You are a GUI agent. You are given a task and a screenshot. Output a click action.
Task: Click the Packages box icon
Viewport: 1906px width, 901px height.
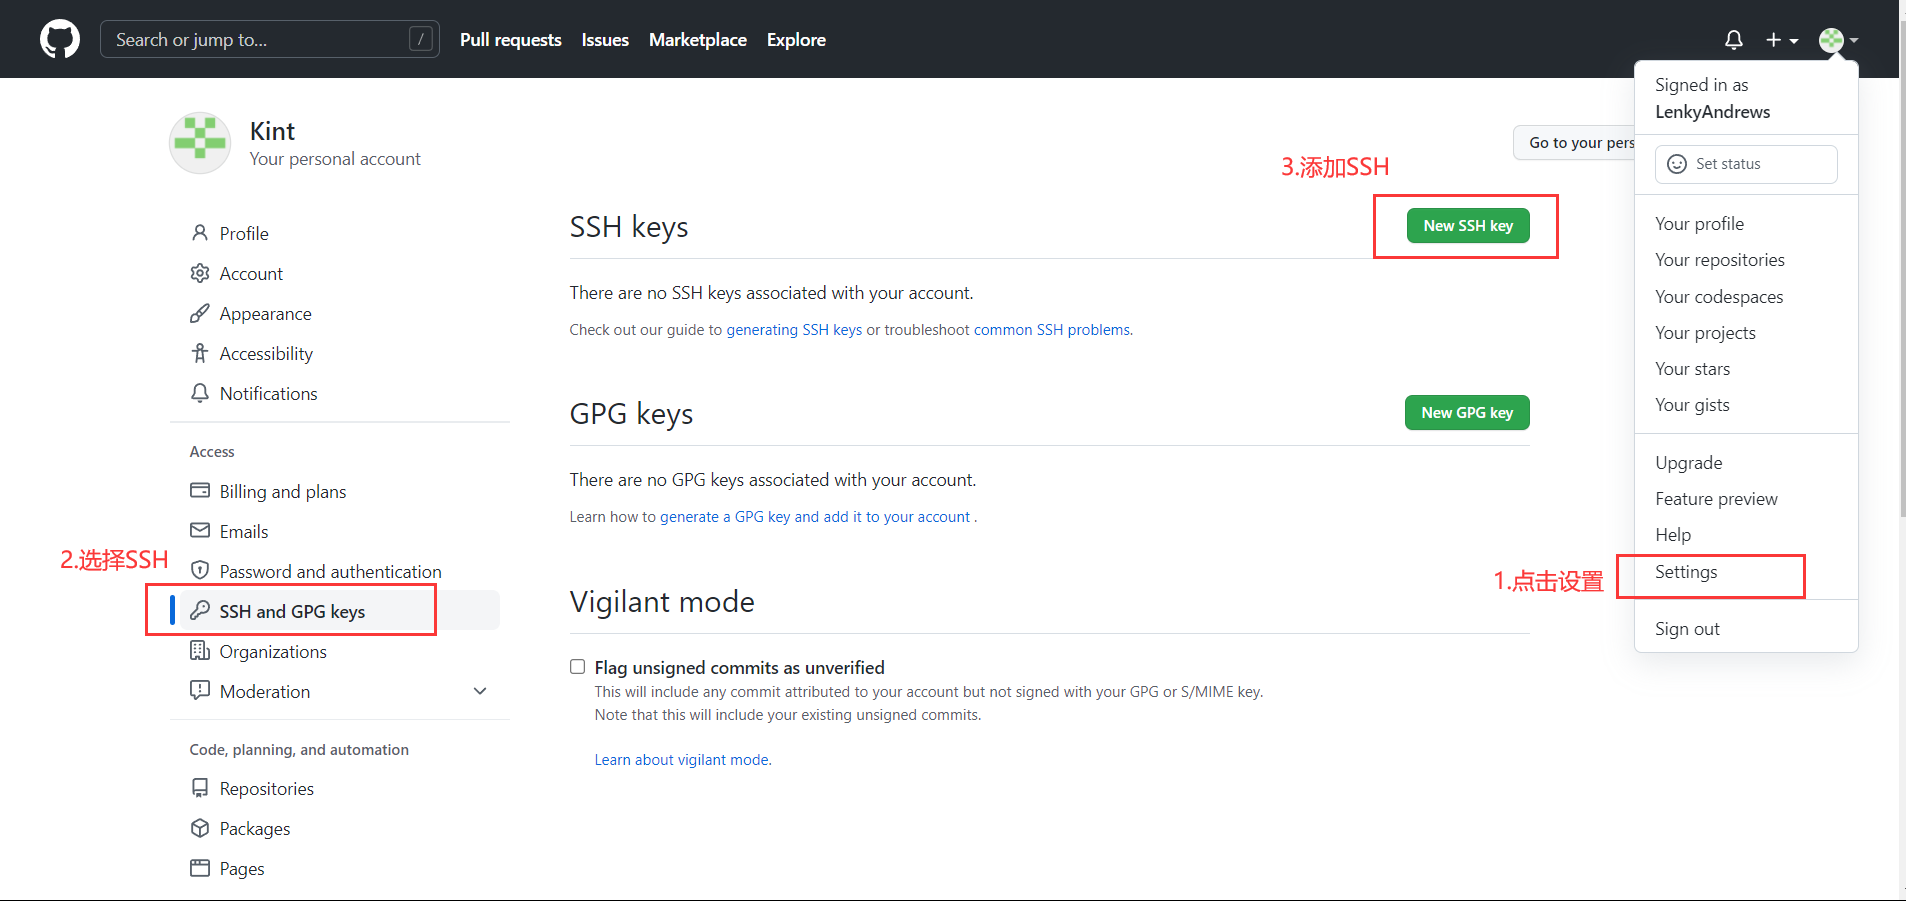200,828
